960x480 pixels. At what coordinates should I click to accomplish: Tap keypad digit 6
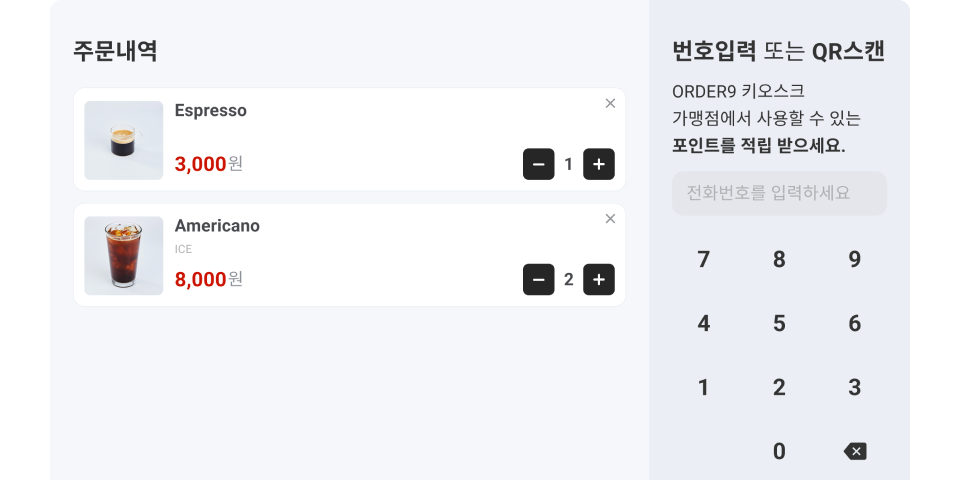855,323
